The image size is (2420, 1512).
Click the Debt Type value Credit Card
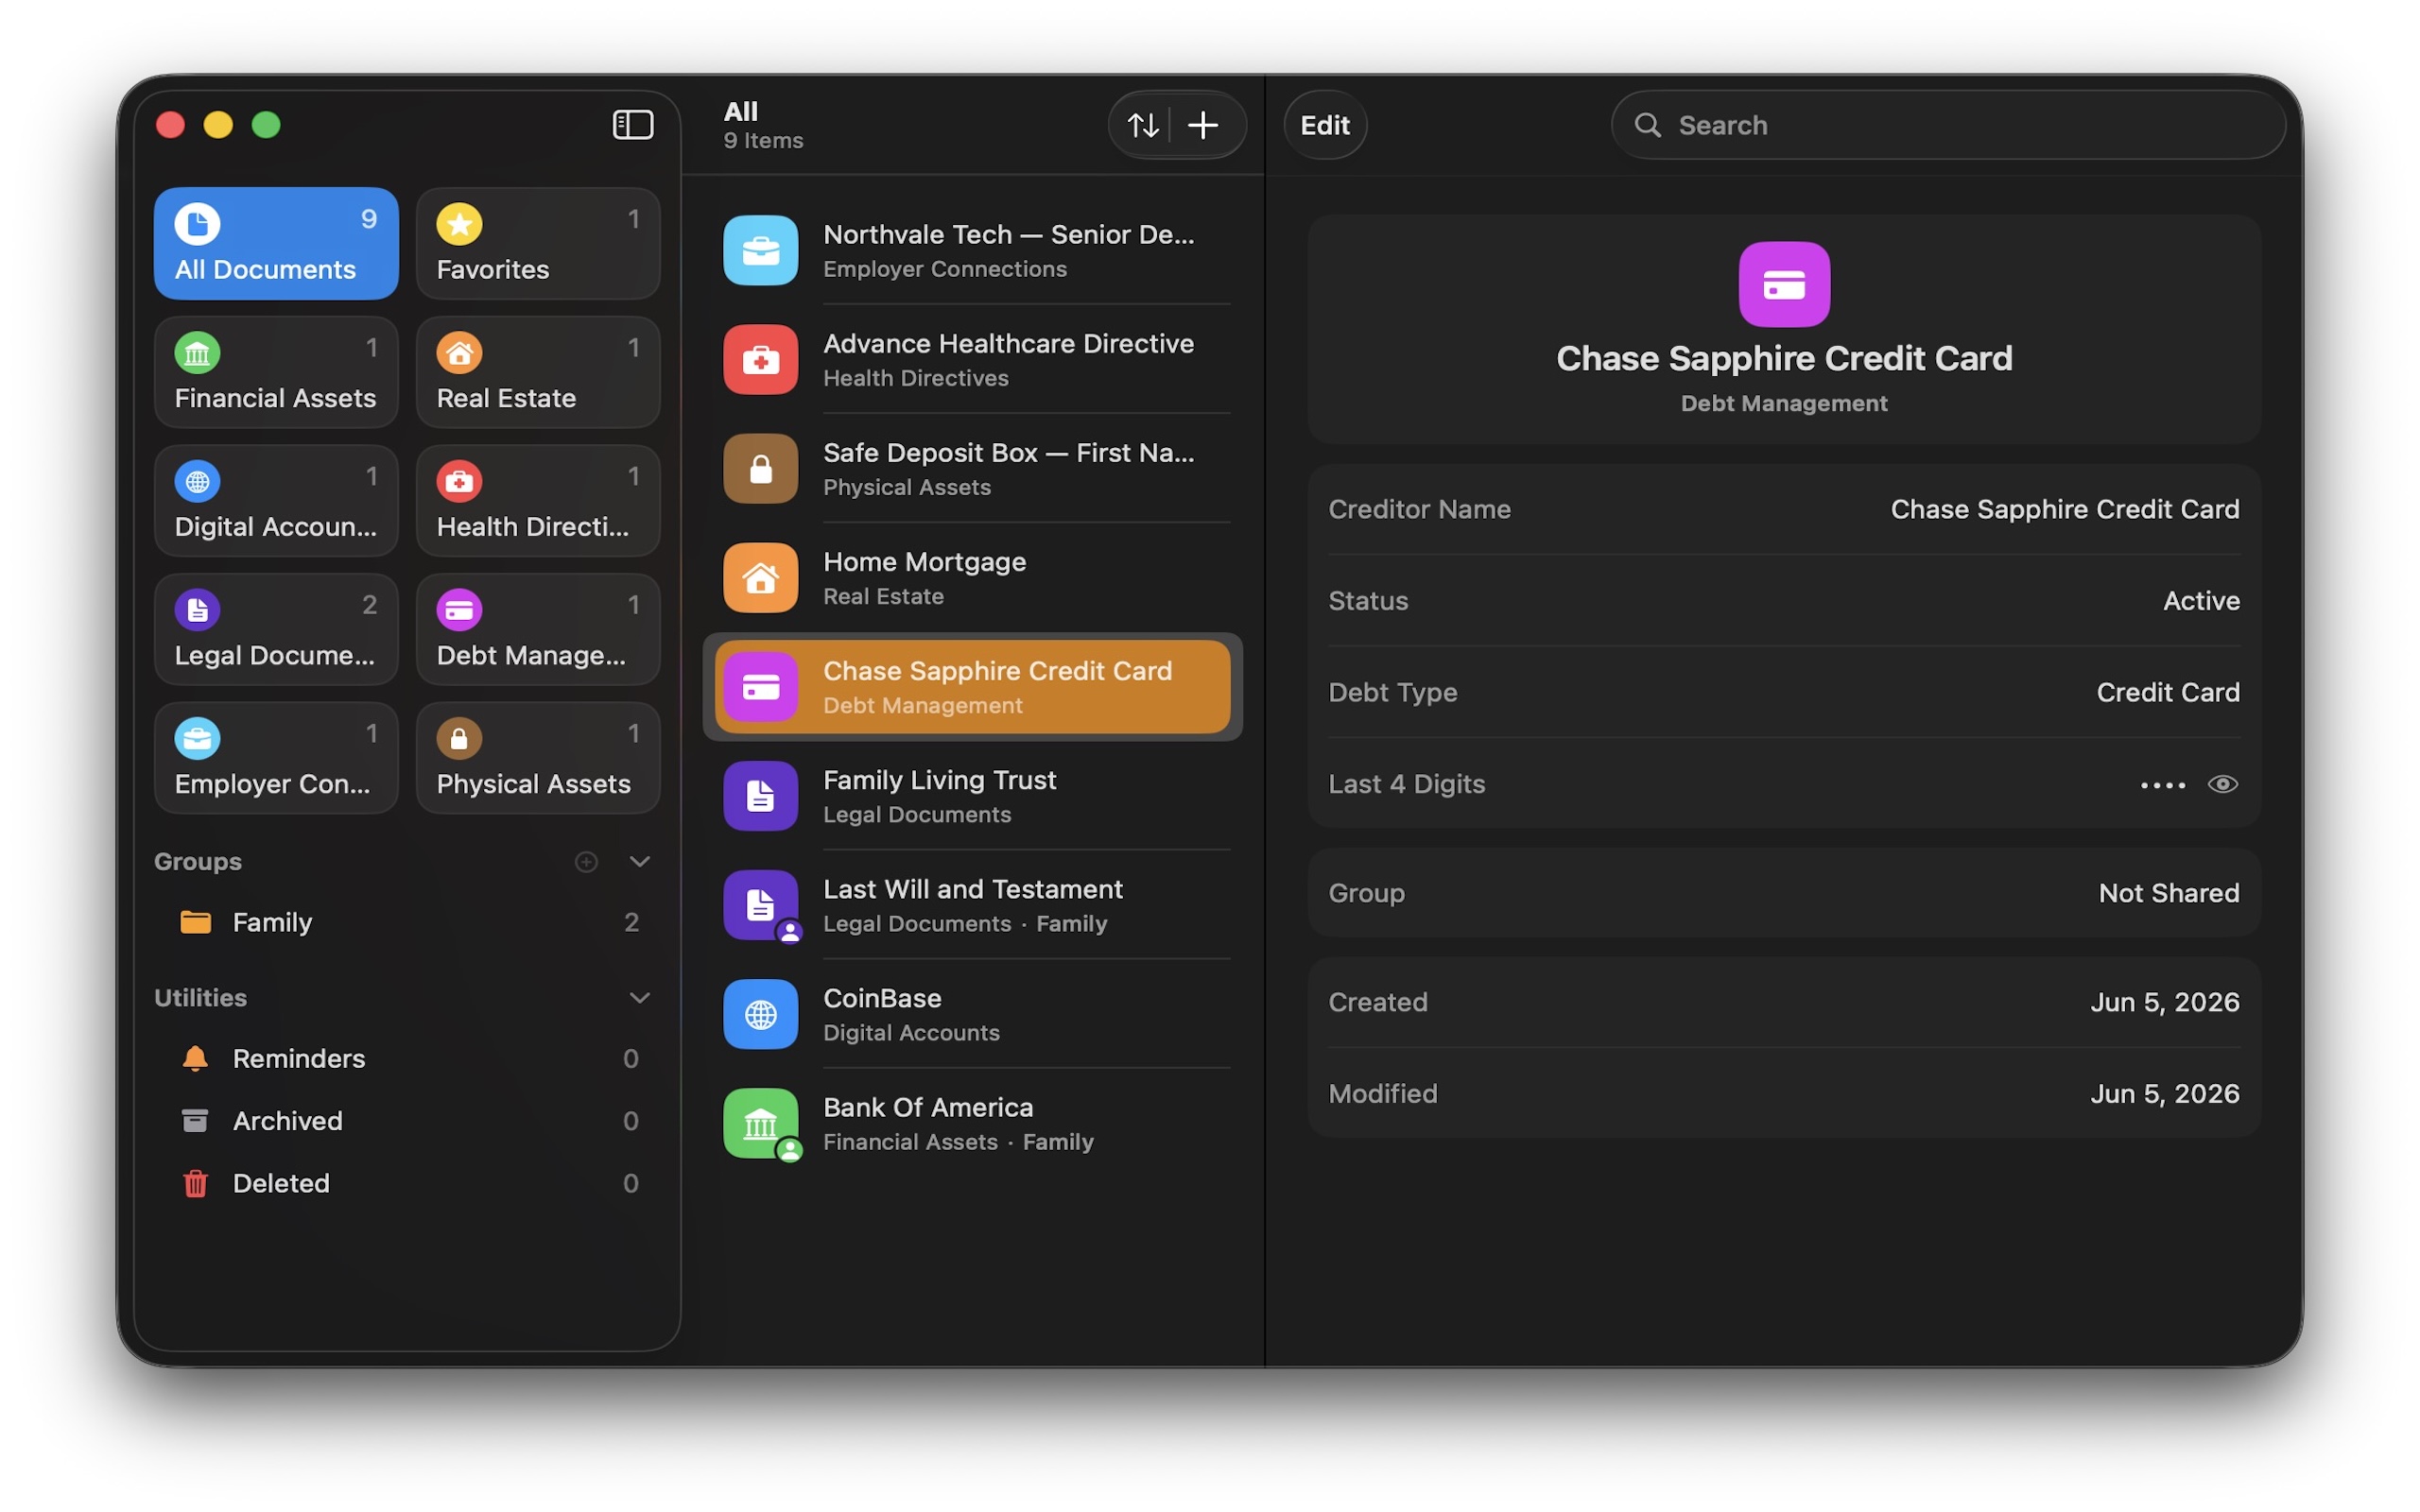tap(2167, 692)
